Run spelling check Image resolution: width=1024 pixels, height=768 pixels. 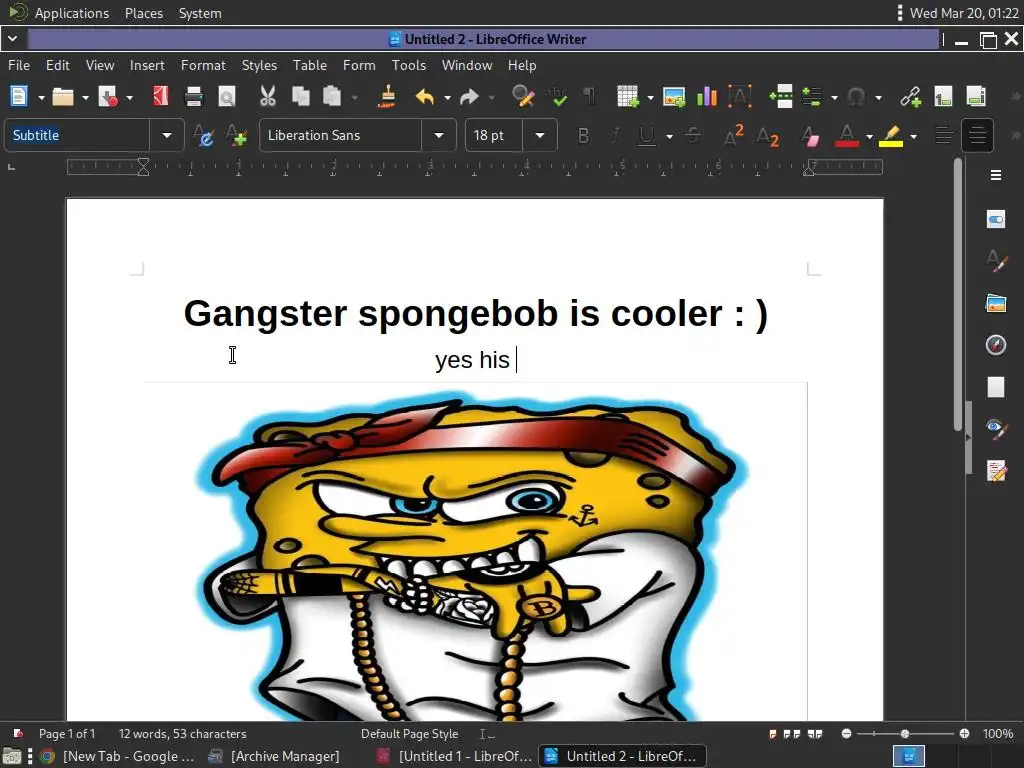pyautogui.click(x=556, y=97)
